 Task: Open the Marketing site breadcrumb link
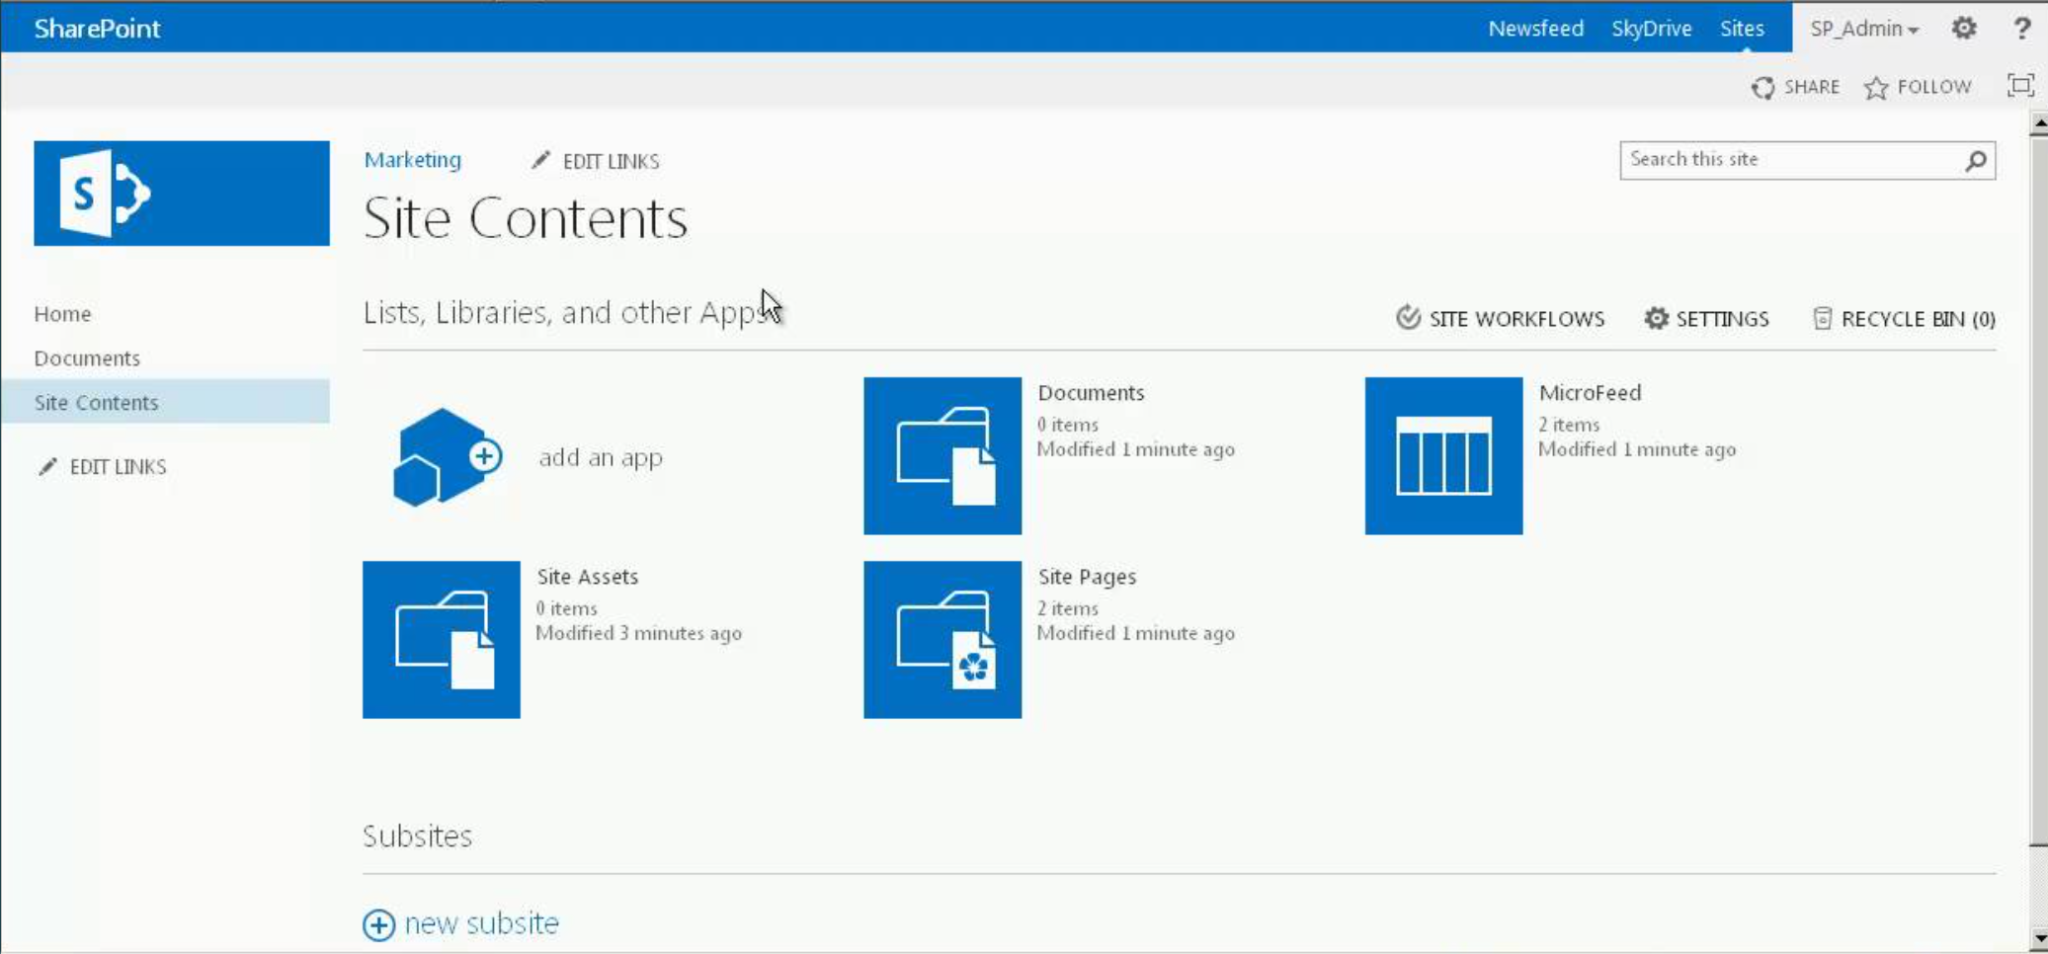[413, 160]
